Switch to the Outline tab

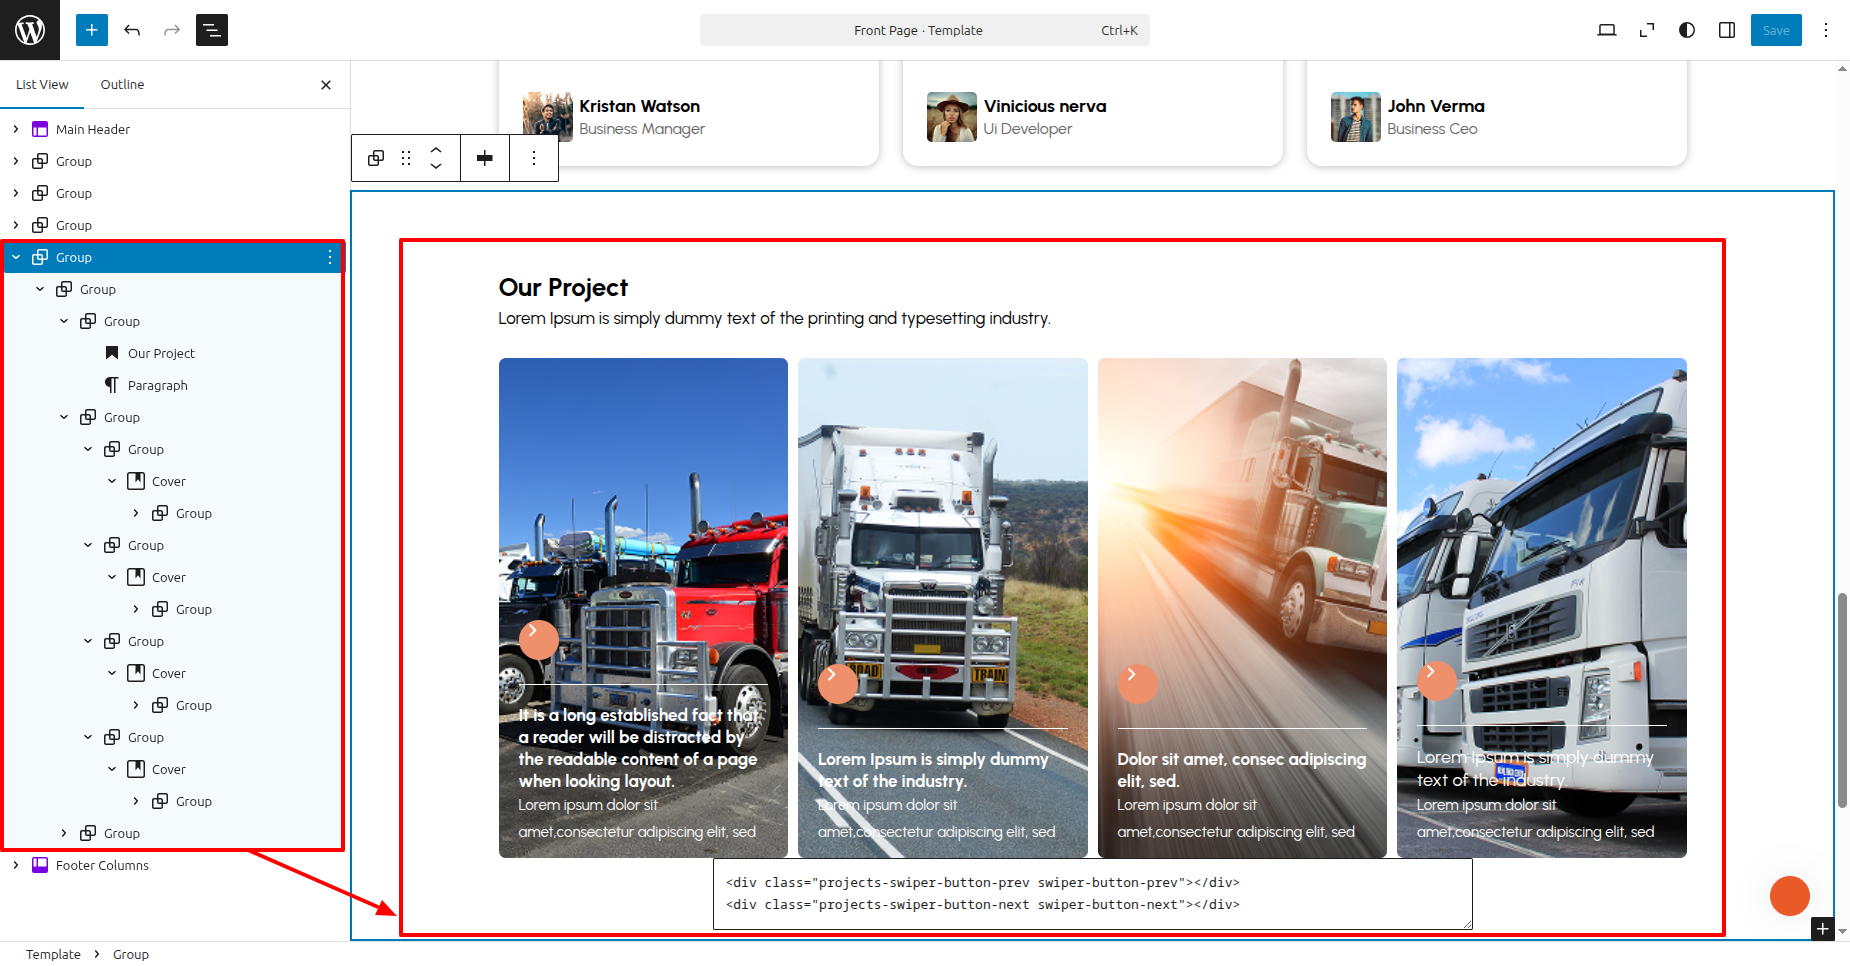tap(122, 85)
